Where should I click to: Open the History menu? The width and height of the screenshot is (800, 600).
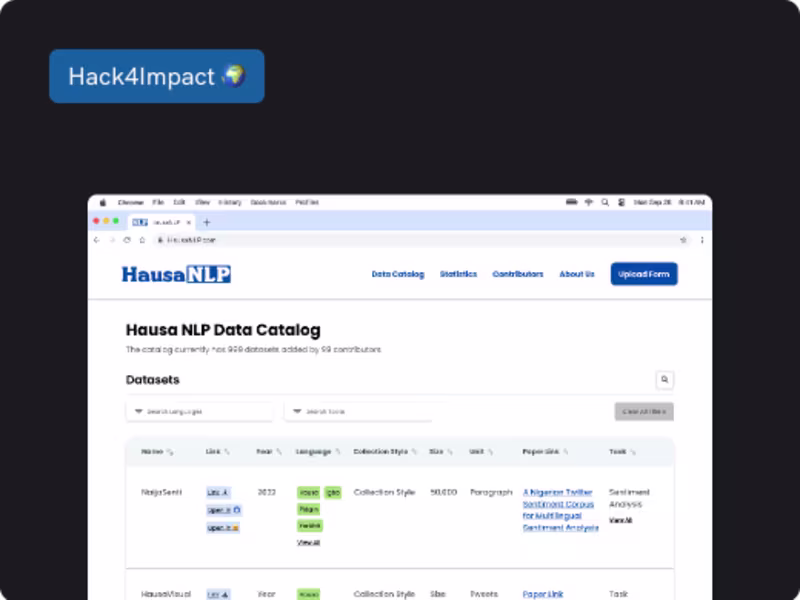[230, 203]
